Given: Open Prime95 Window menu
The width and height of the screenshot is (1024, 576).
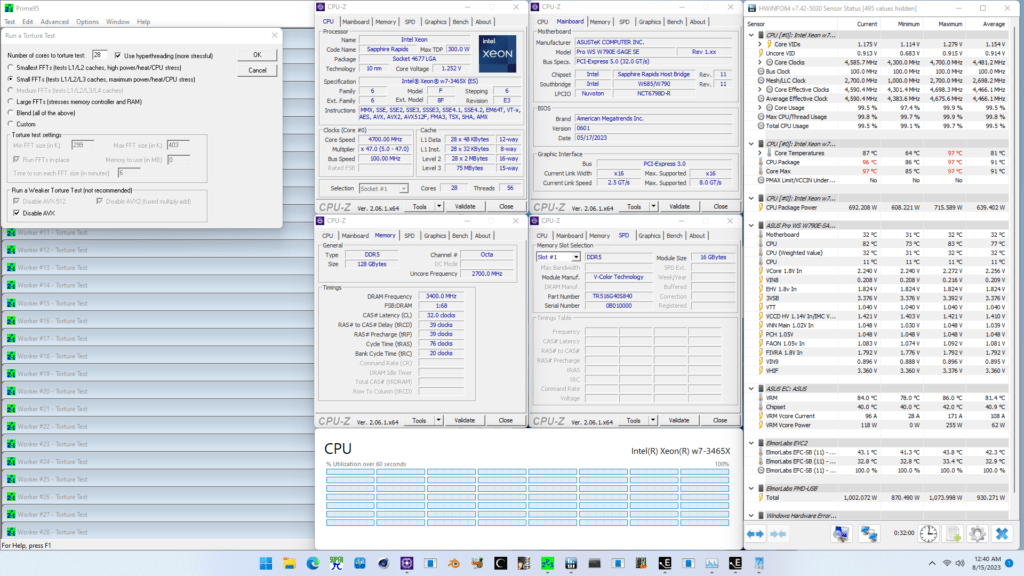Looking at the screenshot, I should coord(118,22).
